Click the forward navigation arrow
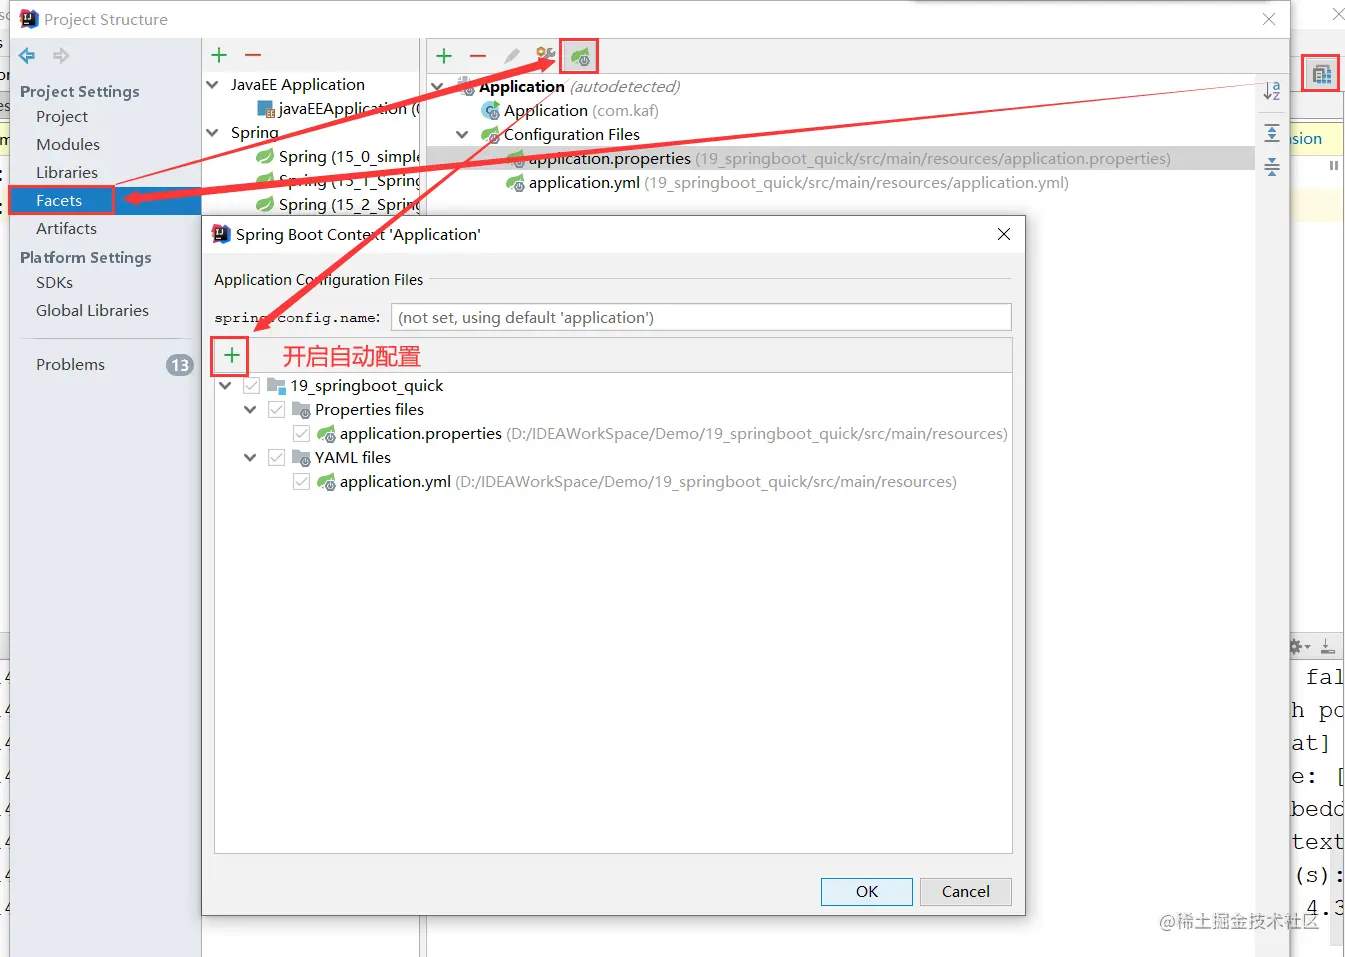This screenshot has height=957, width=1345. tap(62, 56)
